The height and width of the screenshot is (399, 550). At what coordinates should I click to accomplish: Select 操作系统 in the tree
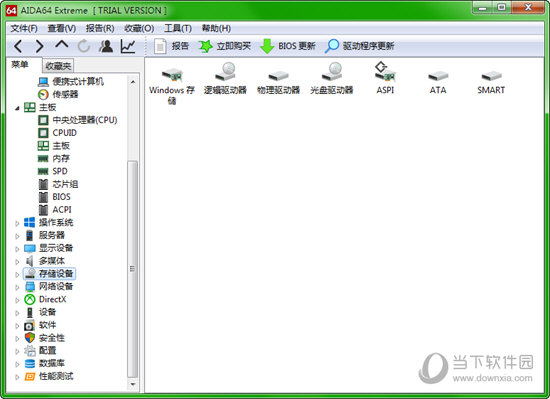(56, 222)
